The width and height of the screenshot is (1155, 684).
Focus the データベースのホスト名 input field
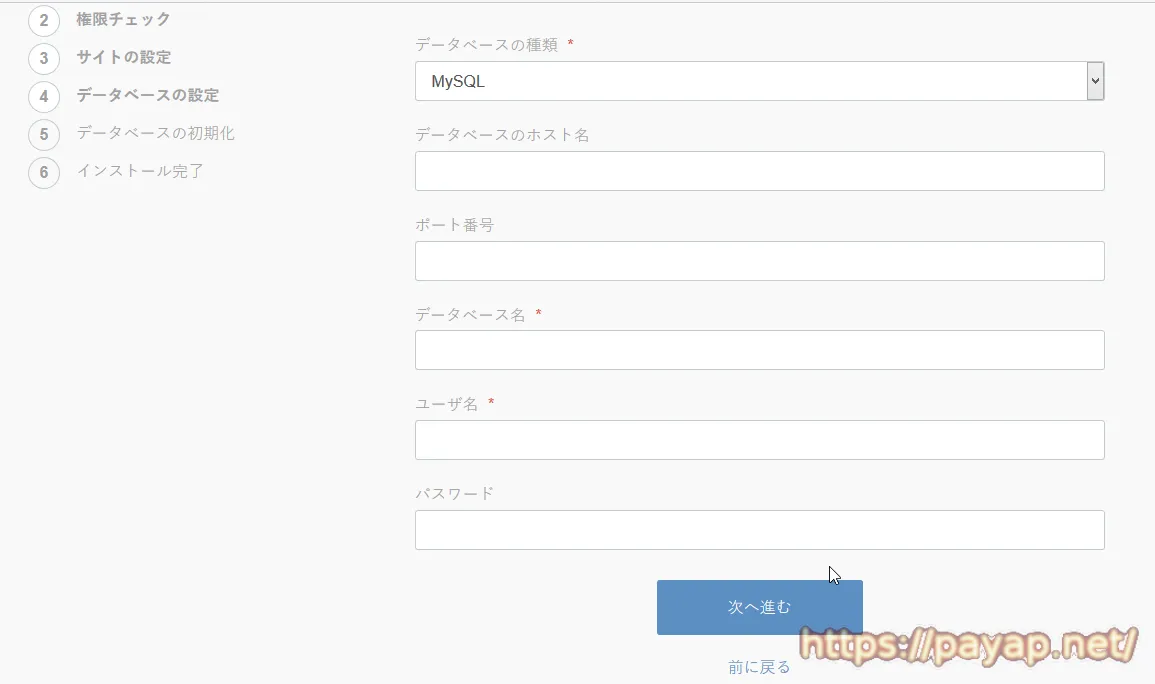[x=759, y=171]
